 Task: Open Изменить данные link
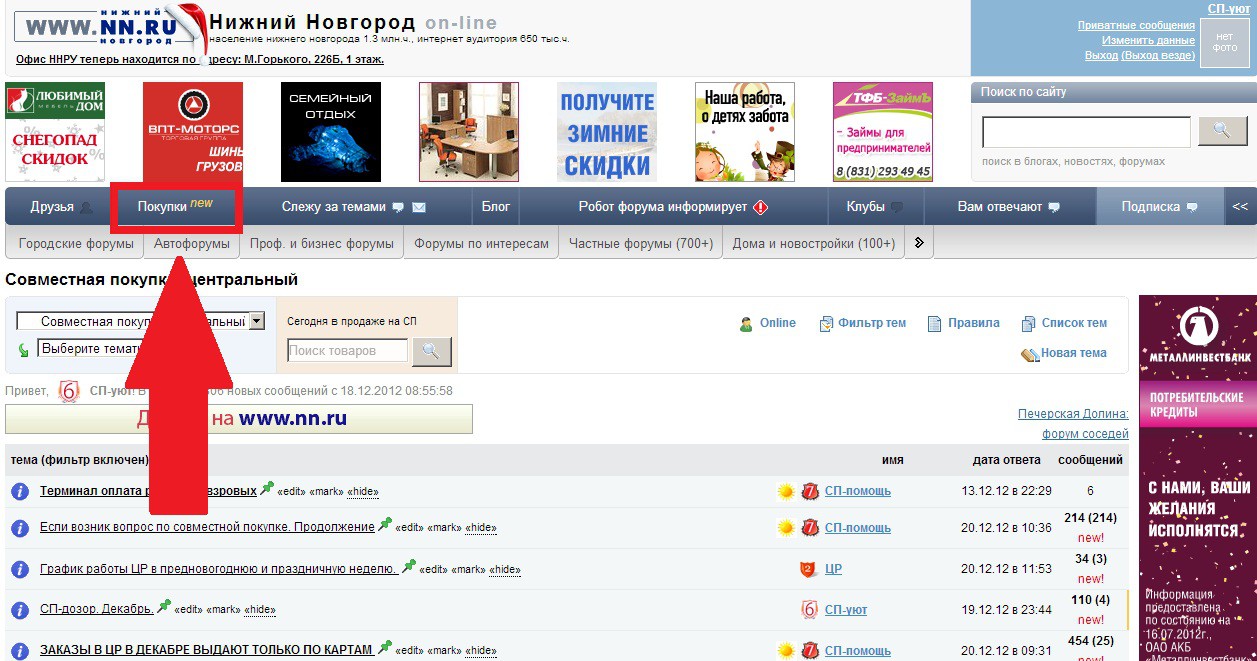tap(1148, 40)
